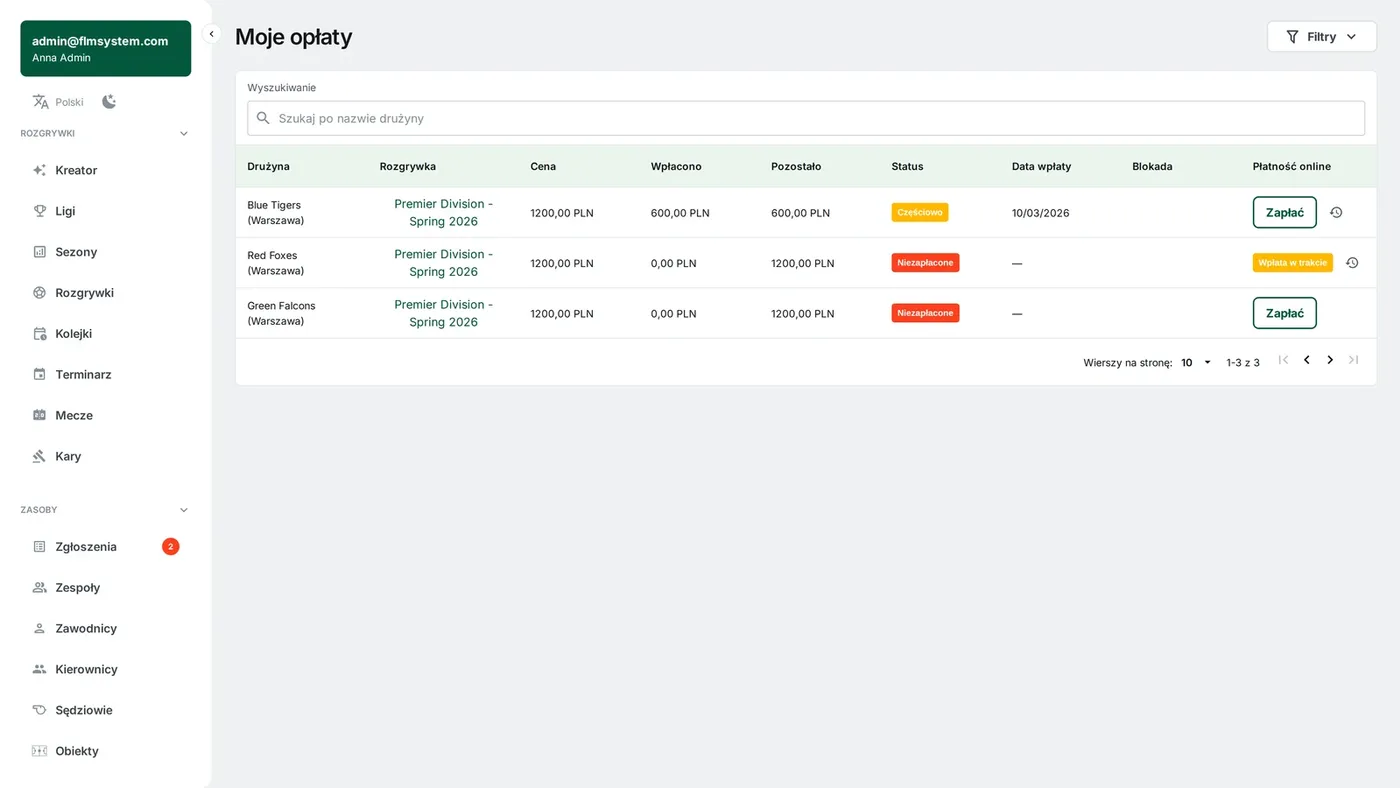Click the Zawodnicy person icon

pos(40,629)
